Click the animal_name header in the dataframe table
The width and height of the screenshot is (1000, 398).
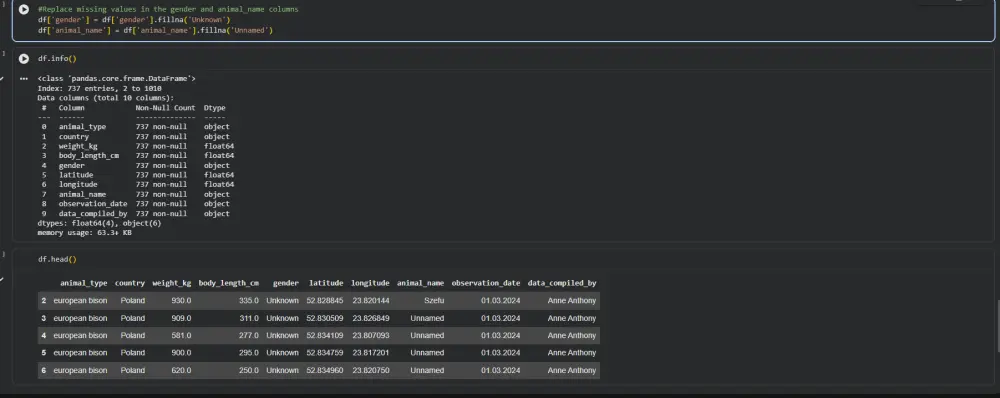(x=420, y=283)
